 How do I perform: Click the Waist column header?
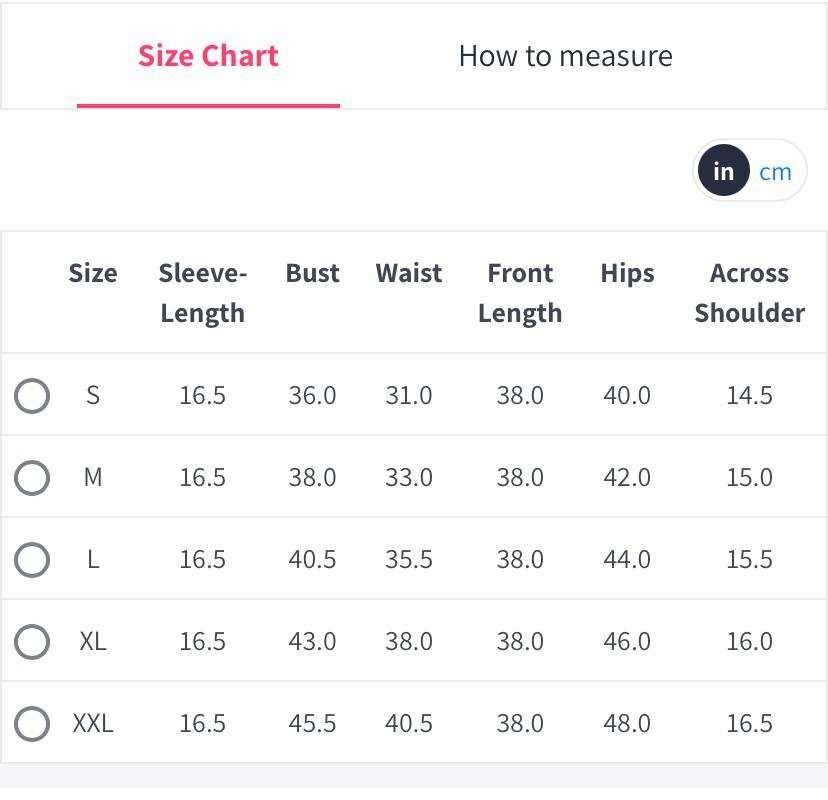click(x=409, y=274)
